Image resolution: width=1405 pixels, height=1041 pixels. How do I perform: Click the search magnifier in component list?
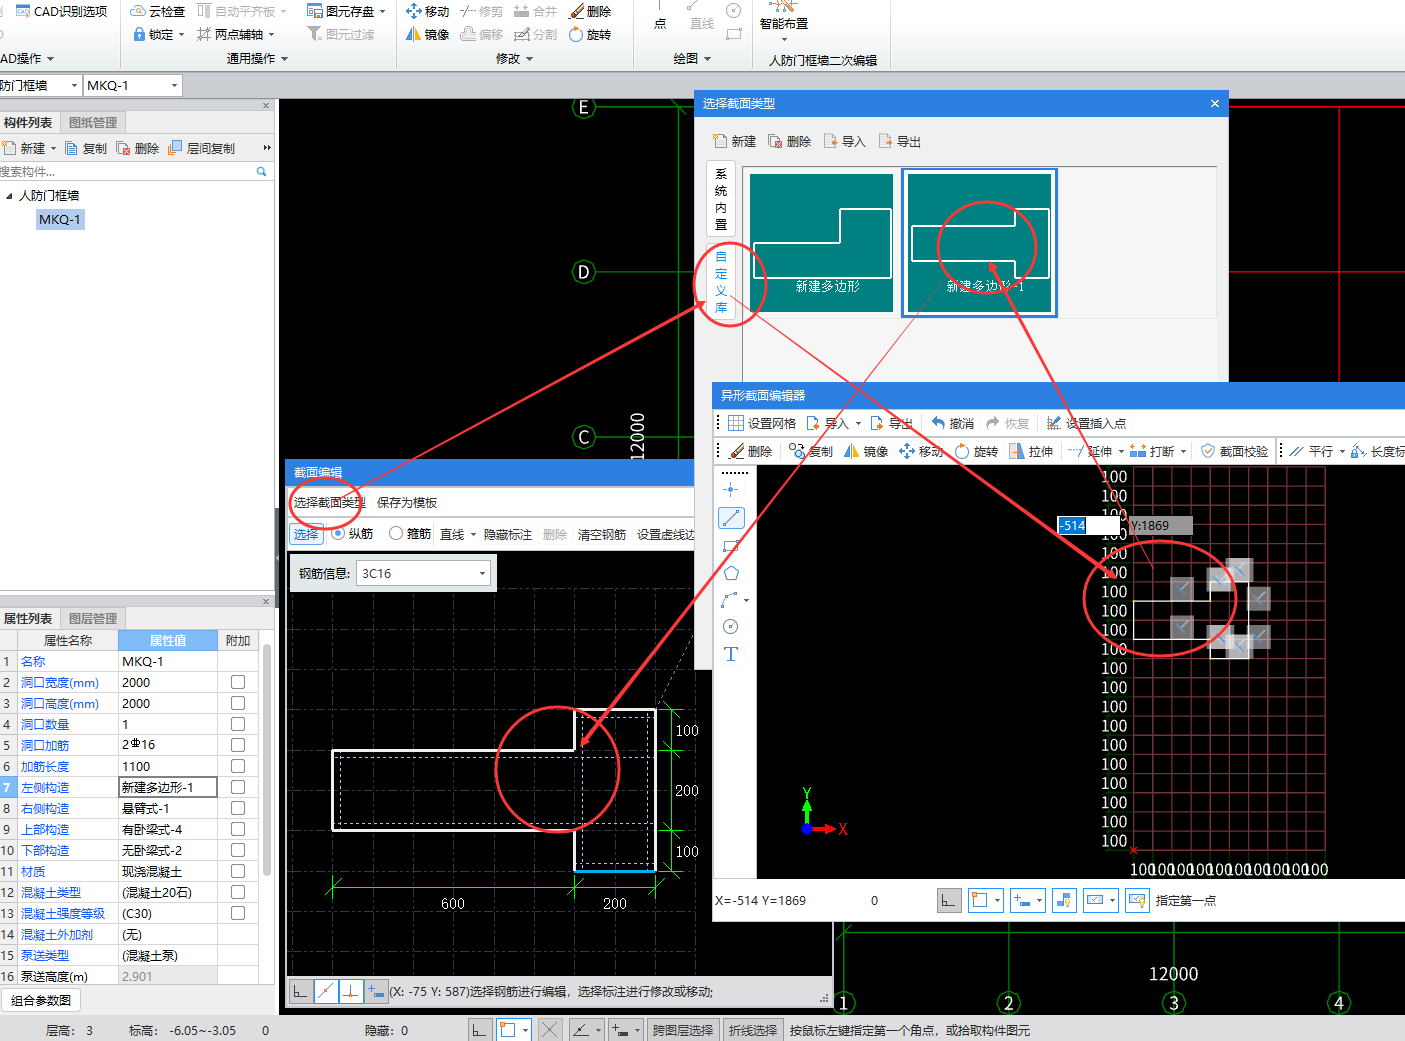[x=262, y=172]
